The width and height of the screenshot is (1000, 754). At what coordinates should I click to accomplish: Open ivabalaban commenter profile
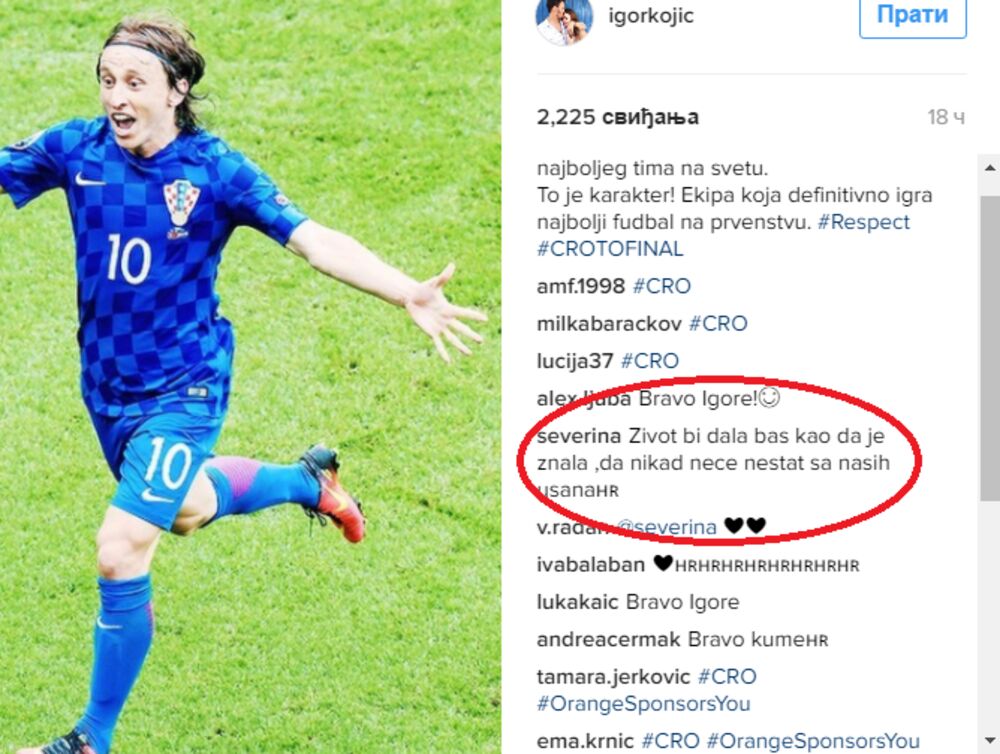click(591, 565)
